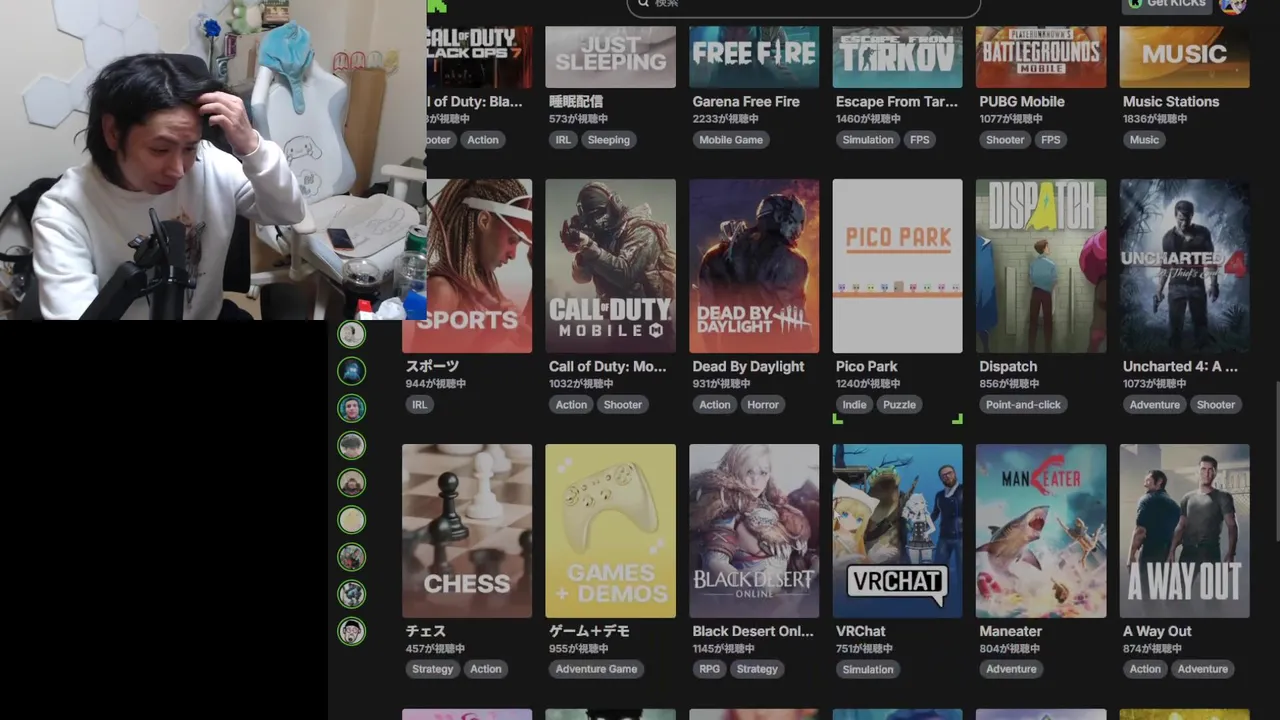Open the Kick logo home link
The width and height of the screenshot is (1280, 720).
[436, 6]
